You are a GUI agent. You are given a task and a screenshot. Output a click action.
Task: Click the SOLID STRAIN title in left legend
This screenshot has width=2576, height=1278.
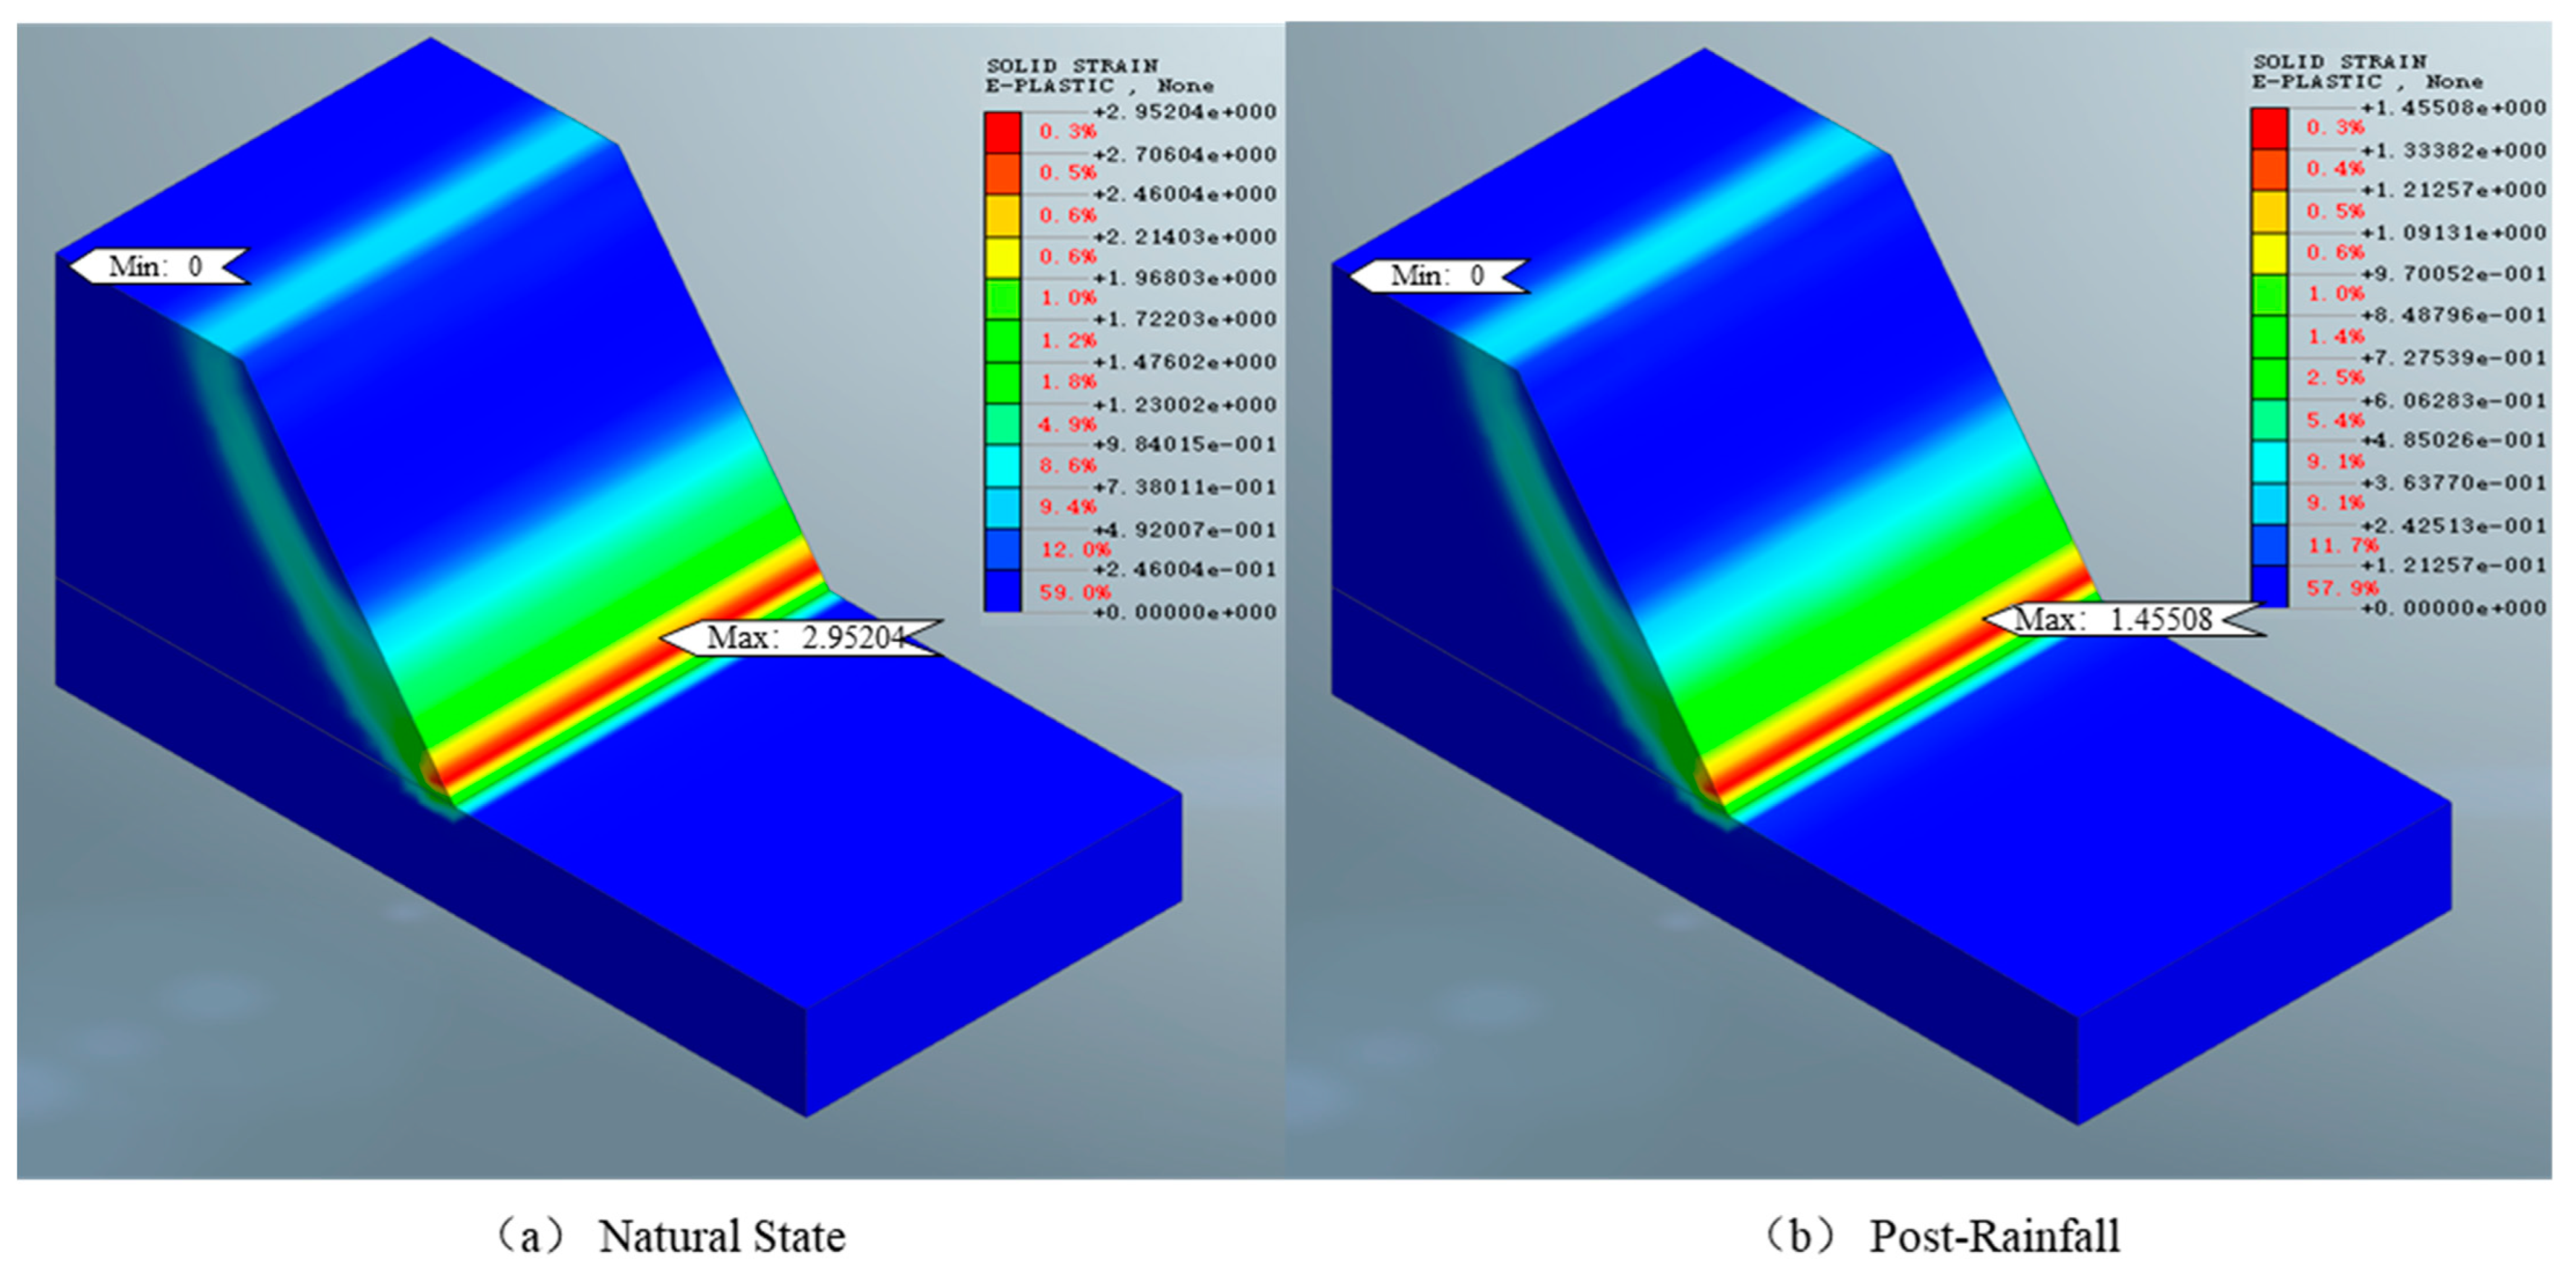(1072, 66)
